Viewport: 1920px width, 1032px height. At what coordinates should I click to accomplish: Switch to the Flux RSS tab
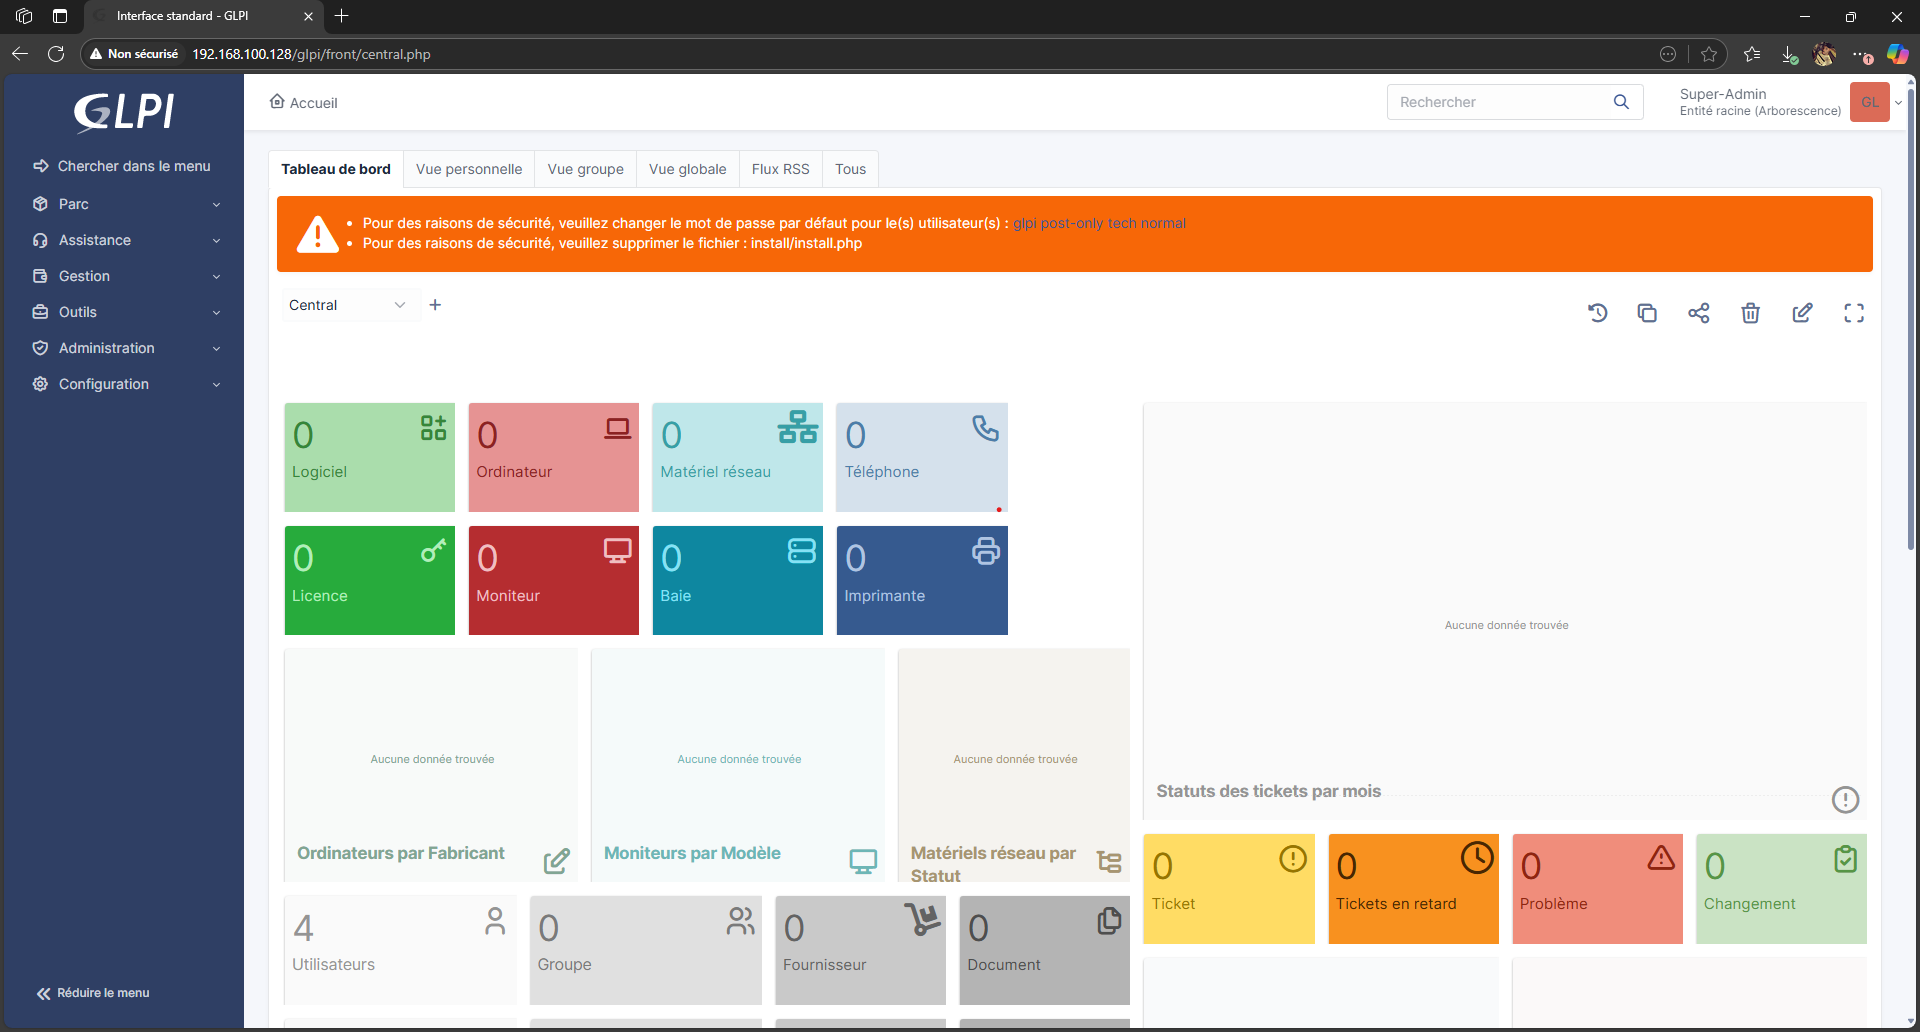point(781,169)
